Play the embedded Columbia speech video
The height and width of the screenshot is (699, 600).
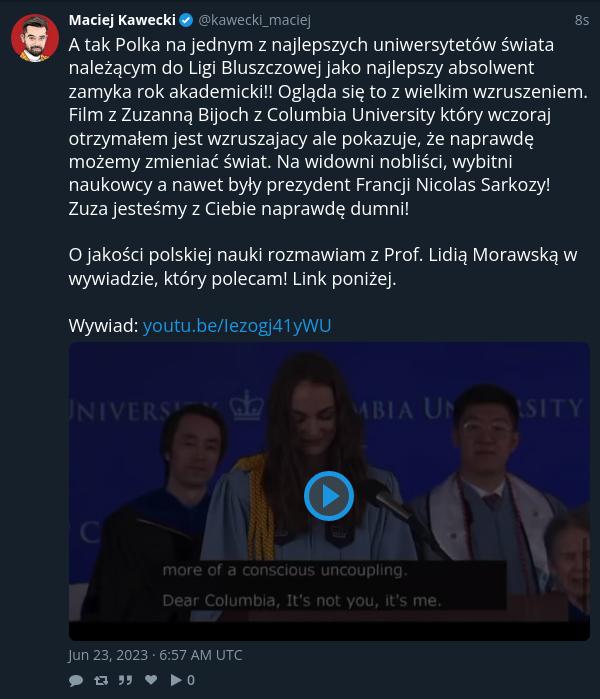(x=329, y=496)
